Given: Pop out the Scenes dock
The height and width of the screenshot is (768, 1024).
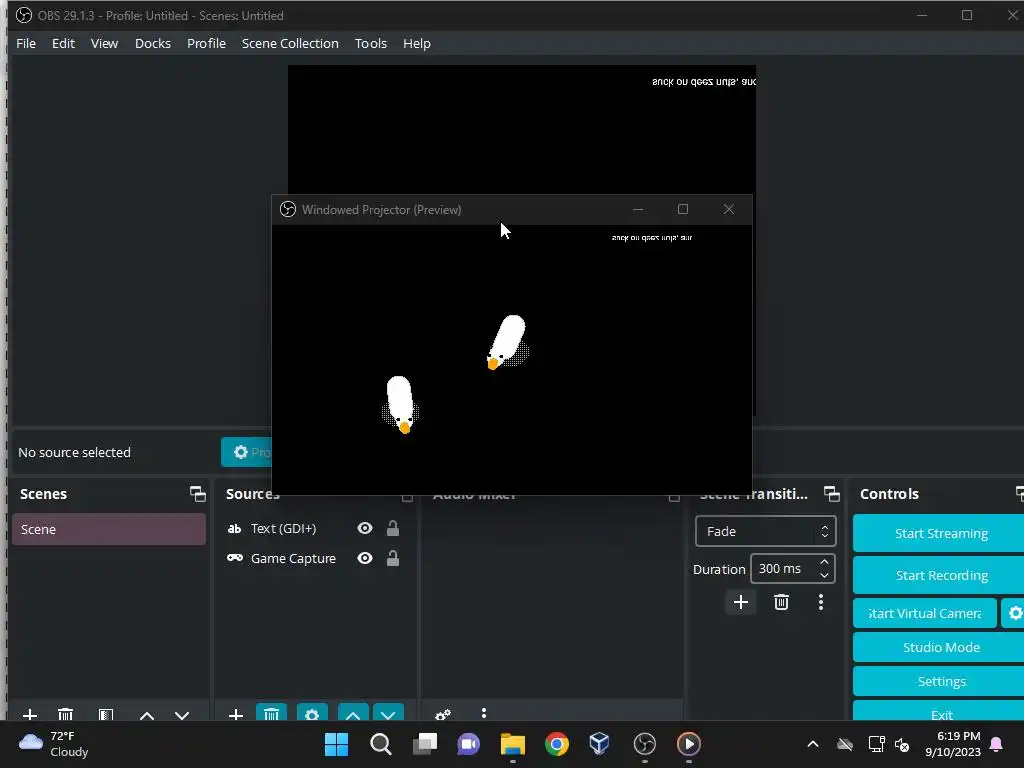Looking at the screenshot, I should [197, 494].
